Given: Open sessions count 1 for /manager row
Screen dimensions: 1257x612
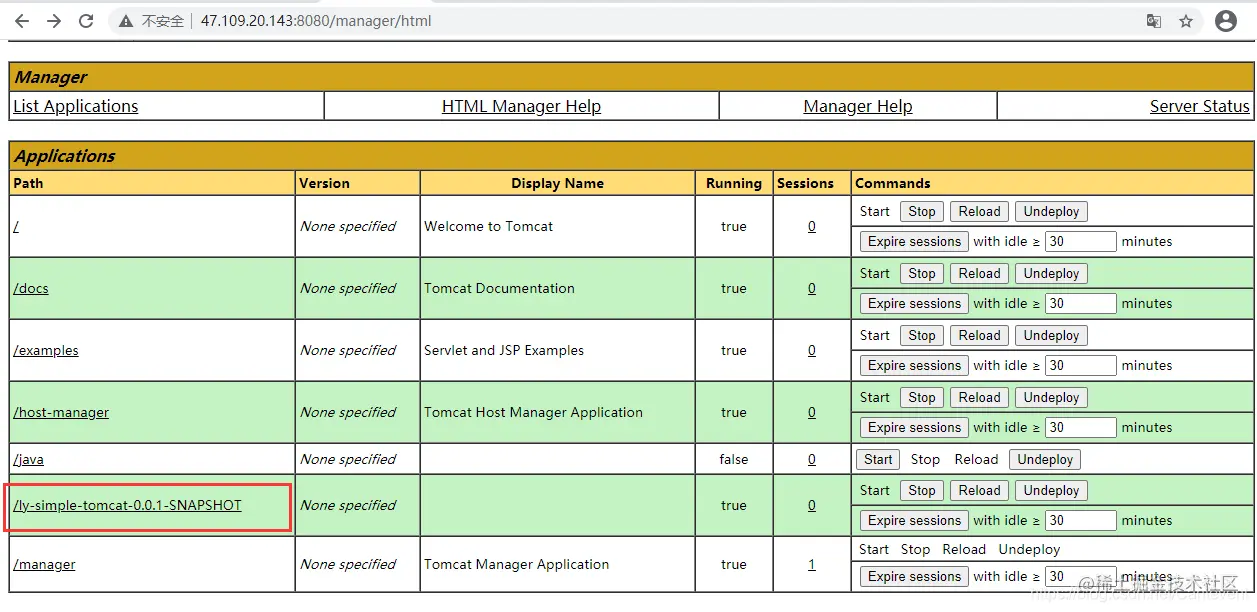Looking at the screenshot, I should tap(811, 564).
